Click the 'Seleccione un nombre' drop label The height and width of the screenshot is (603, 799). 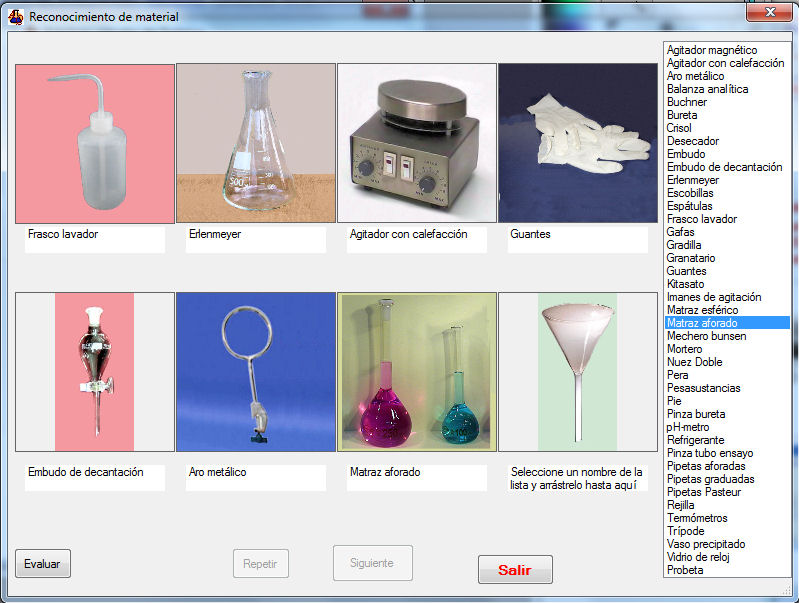tap(577, 478)
